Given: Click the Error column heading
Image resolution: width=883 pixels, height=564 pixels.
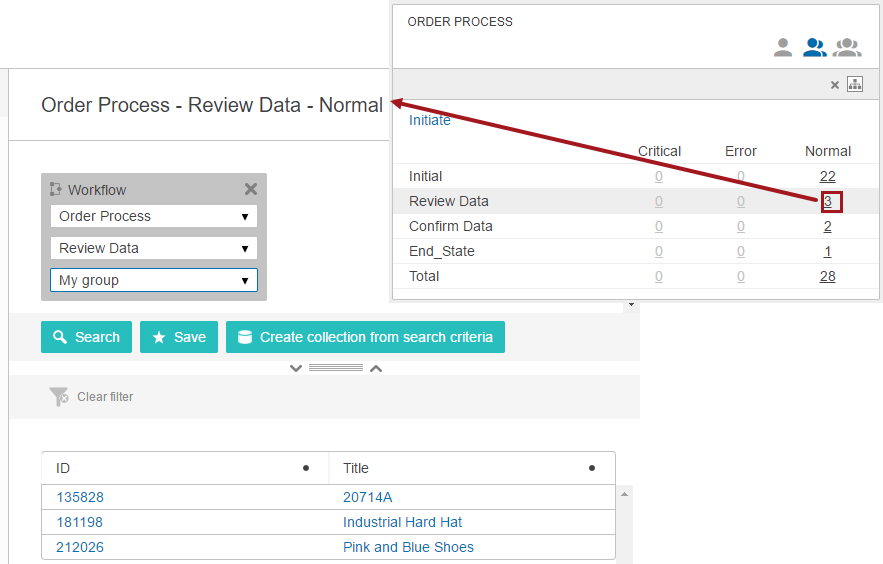Looking at the screenshot, I should pyautogui.click(x=741, y=151).
